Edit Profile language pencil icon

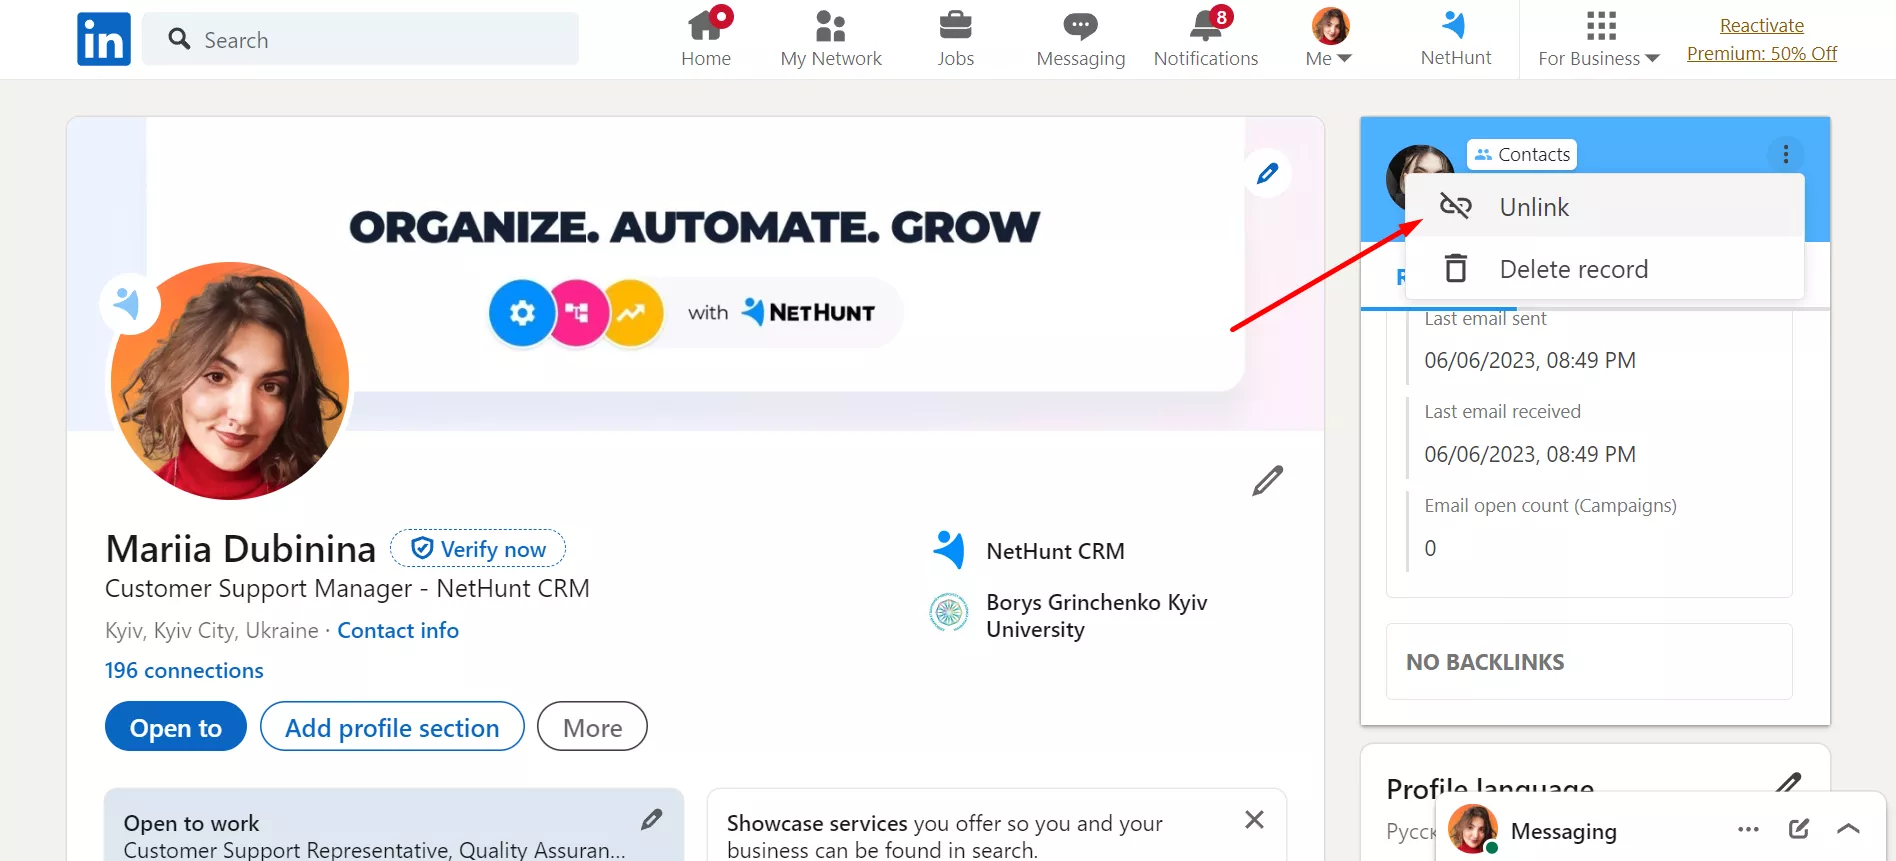[x=1789, y=783]
